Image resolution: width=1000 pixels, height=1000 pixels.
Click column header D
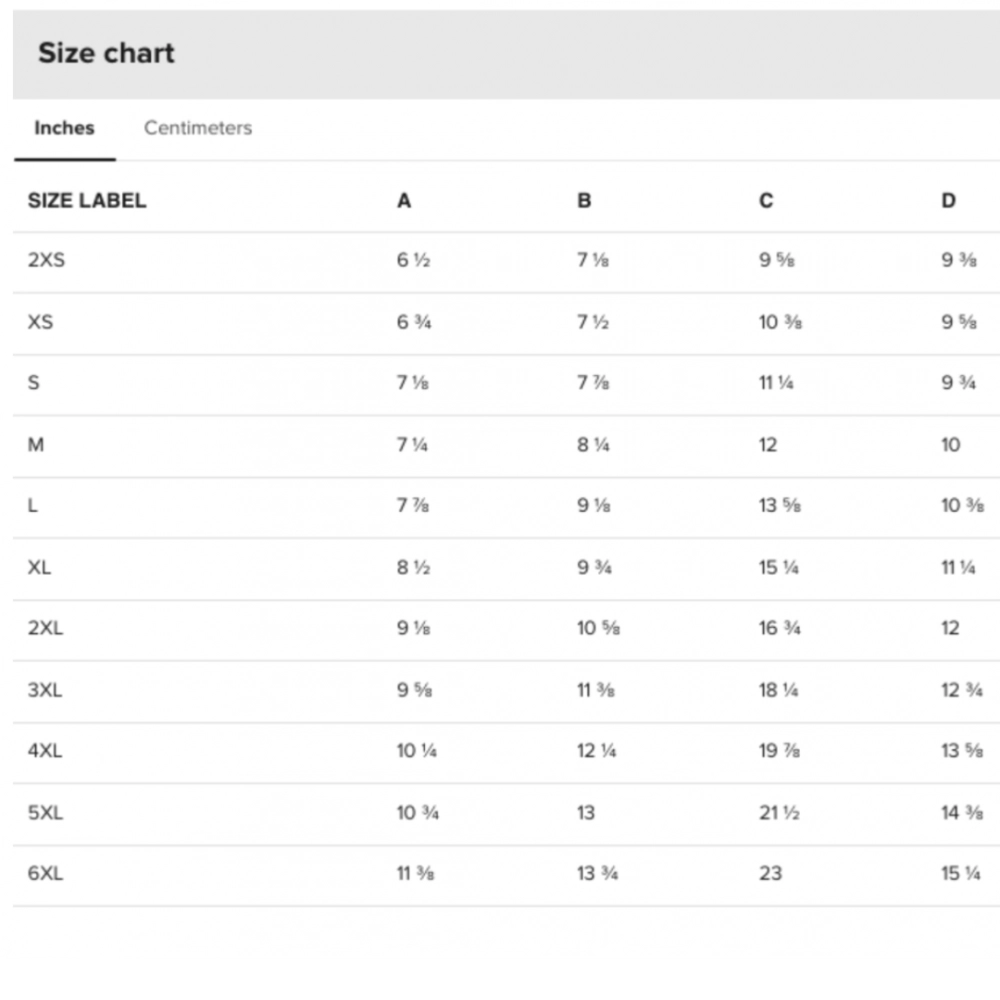[x=948, y=200]
